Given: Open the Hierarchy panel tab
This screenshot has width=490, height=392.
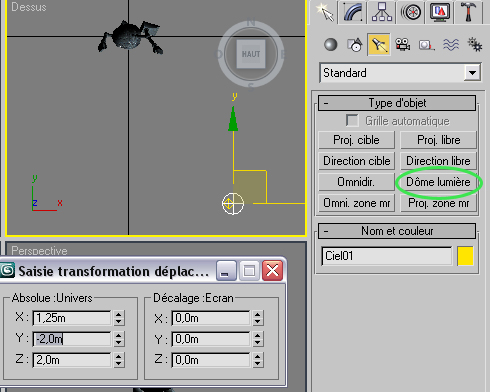Looking at the screenshot, I should (x=382, y=12).
